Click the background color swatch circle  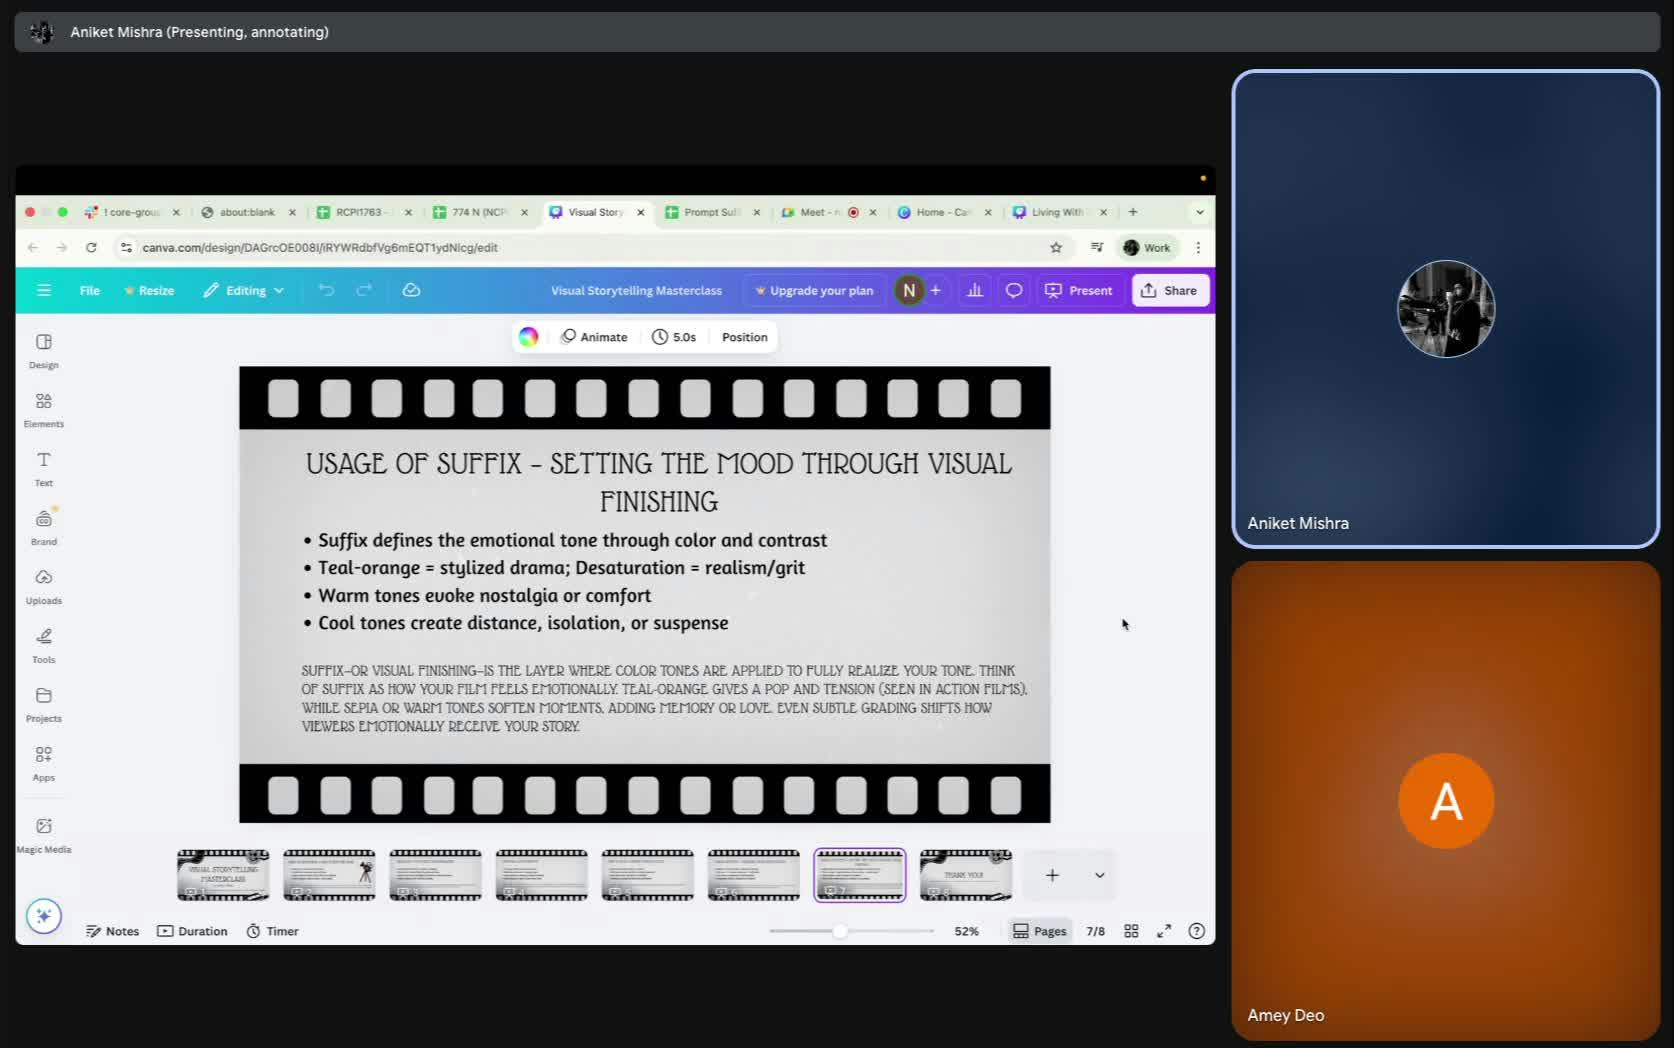point(529,337)
